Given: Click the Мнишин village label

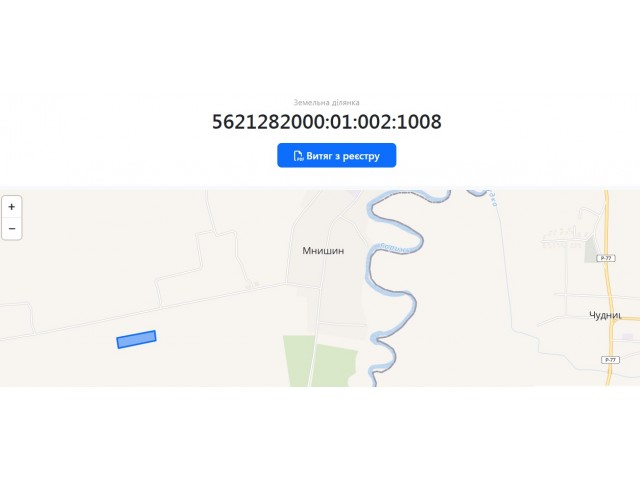Looking at the screenshot, I should (323, 251).
